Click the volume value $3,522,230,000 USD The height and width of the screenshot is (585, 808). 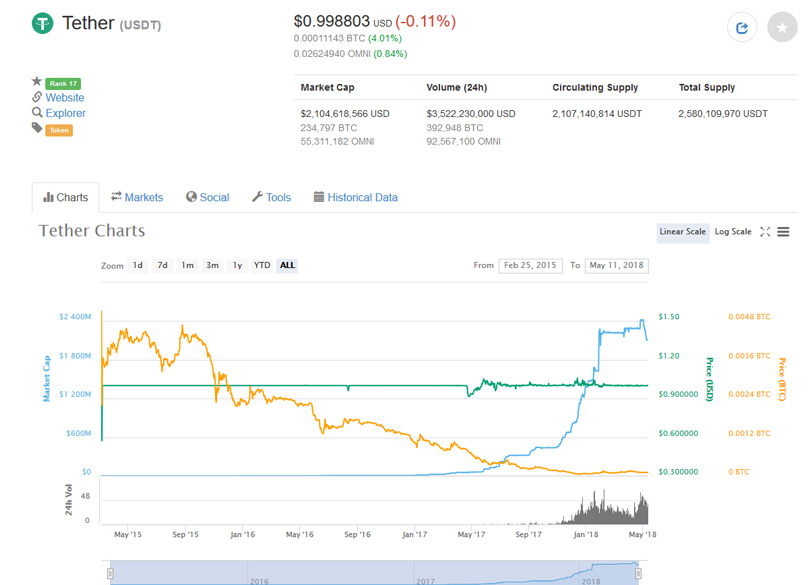470,113
